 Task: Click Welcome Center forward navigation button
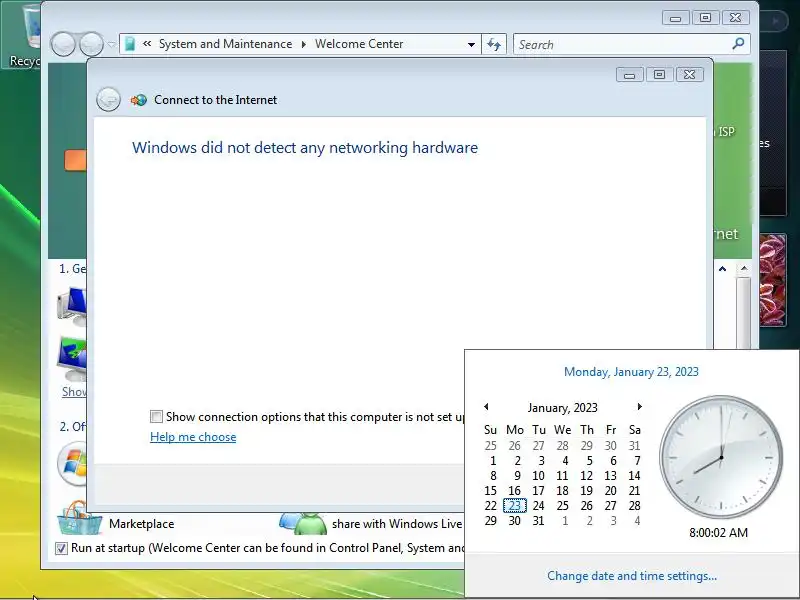pos(91,44)
